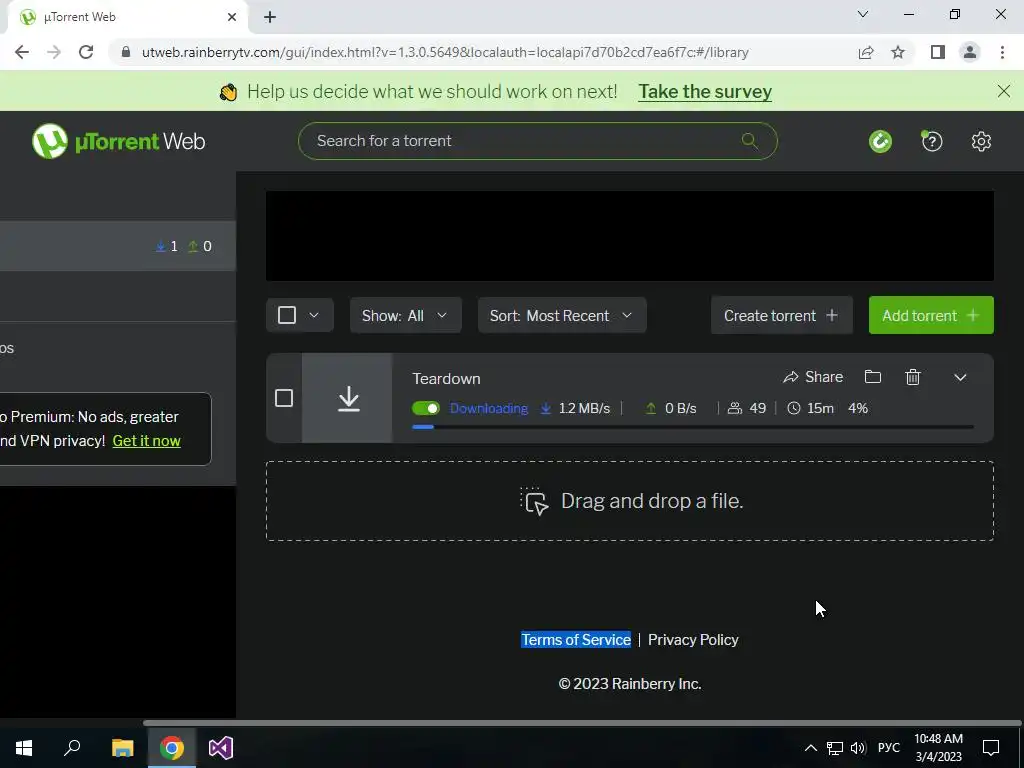Follow the Take the survey link
This screenshot has height=768, width=1024.
705,91
